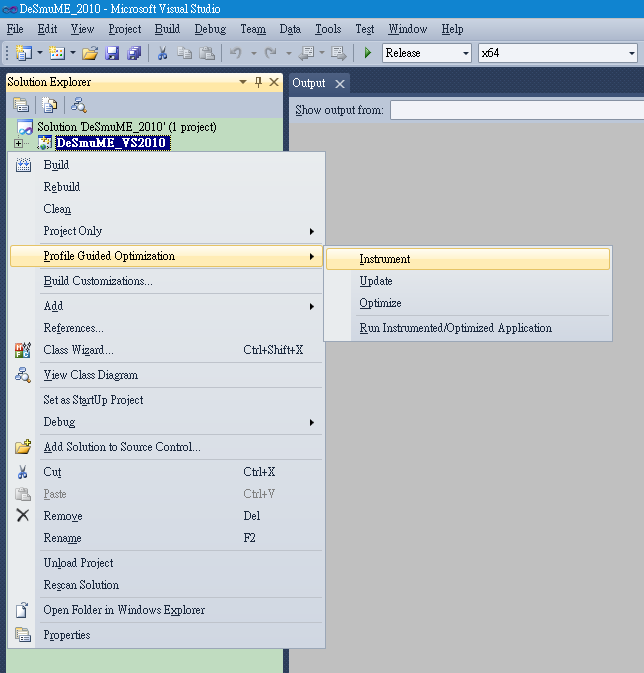Select Instrument in the PGO submenu
Screen dimensions: 644x673
tap(468, 259)
